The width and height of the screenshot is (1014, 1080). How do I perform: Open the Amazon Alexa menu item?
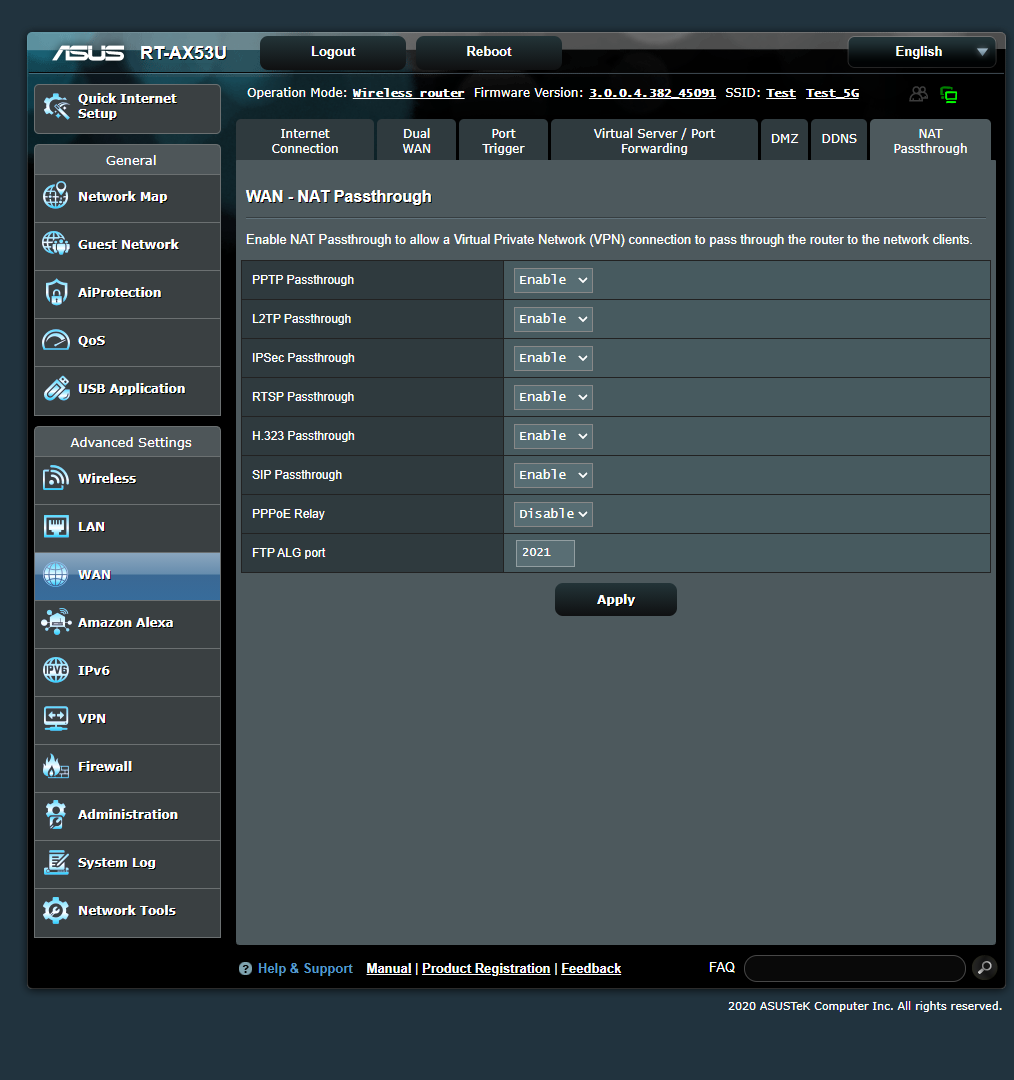point(127,624)
